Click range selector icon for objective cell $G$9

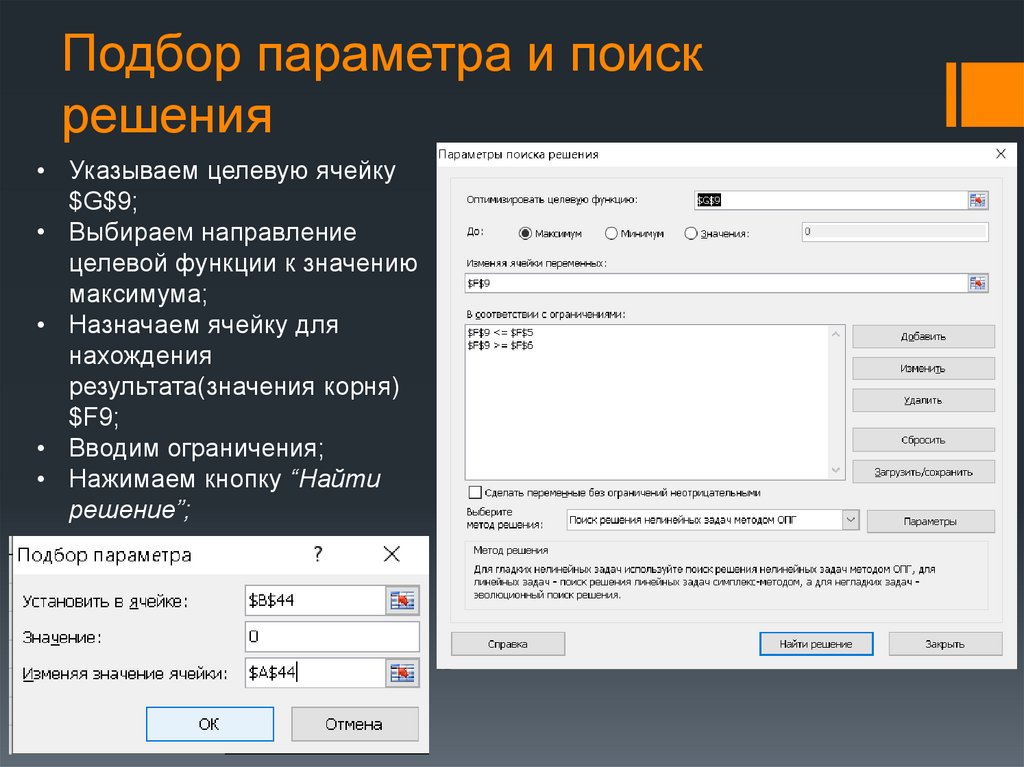pyautogui.click(x=977, y=201)
